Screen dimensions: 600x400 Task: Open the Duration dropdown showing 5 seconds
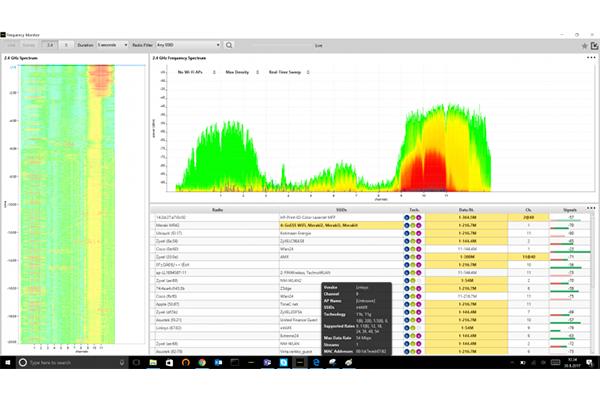click(112, 45)
